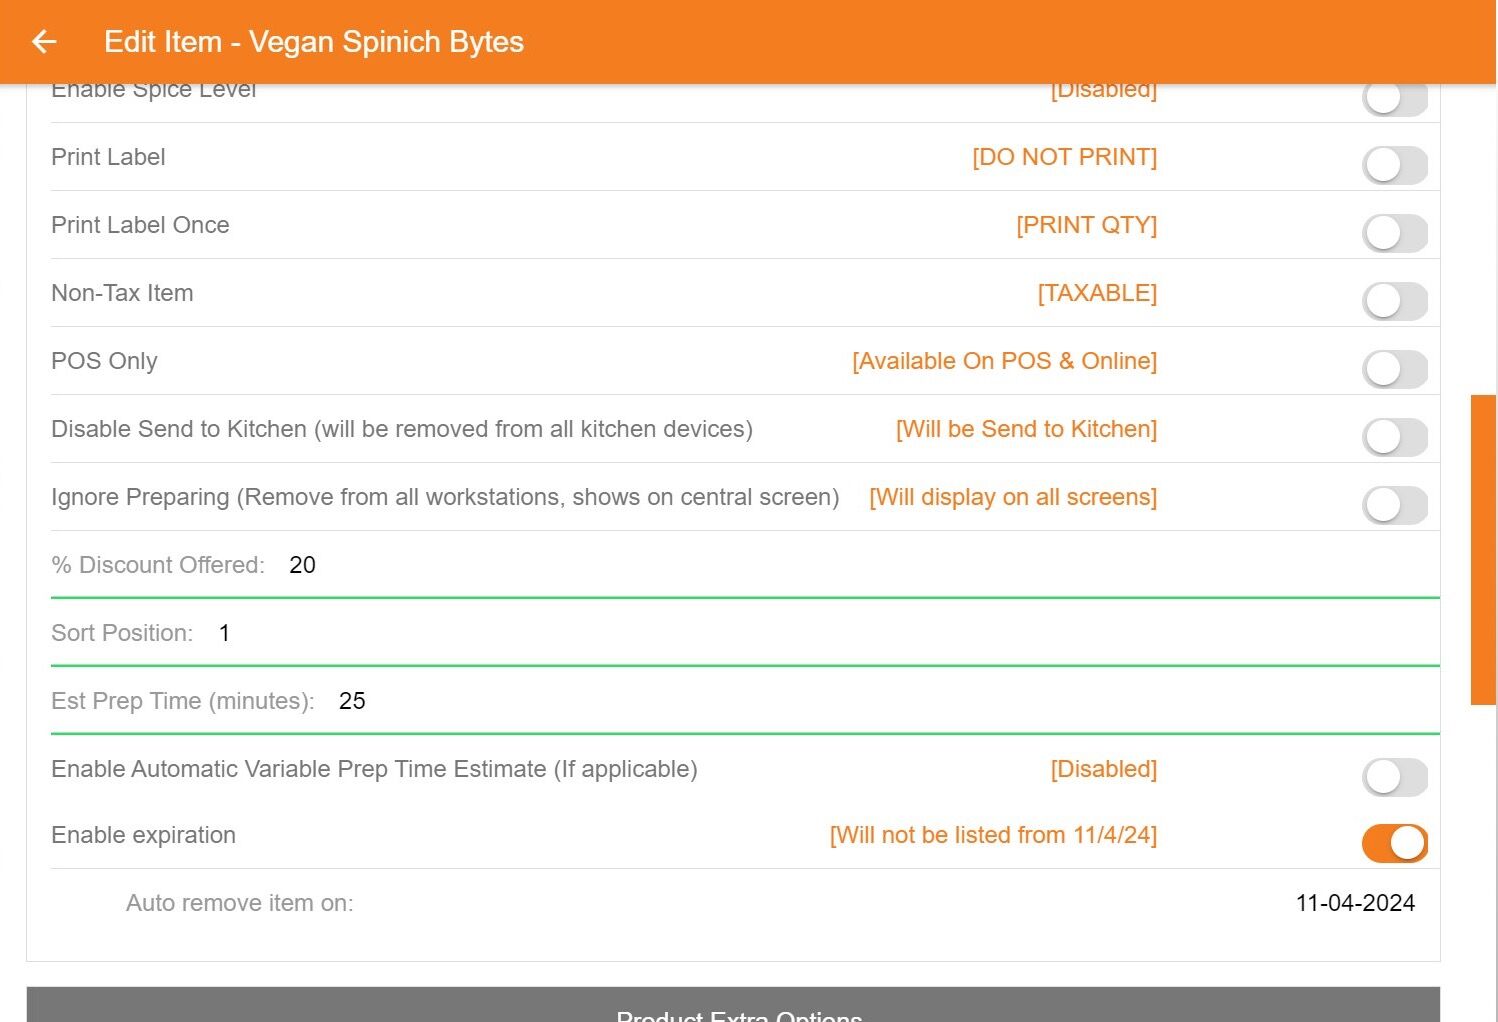Click the back arrow icon
The image size is (1498, 1022).
(x=44, y=42)
